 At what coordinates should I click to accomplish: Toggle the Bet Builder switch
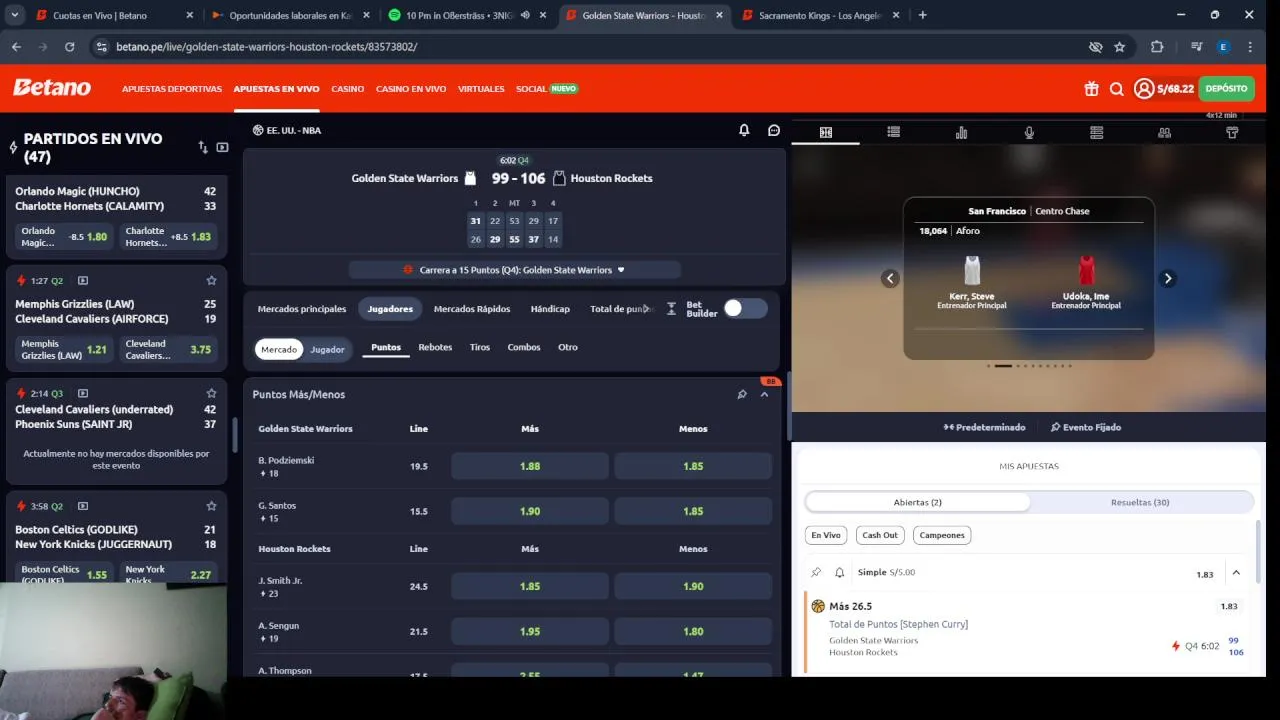click(x=745, y=308)
